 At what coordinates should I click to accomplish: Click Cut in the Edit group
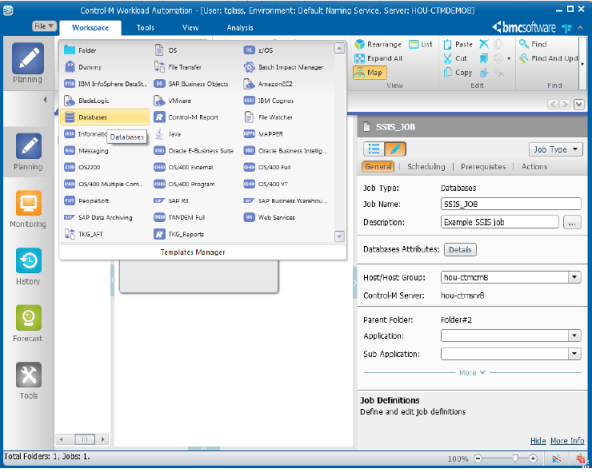pyautogui.click(x=455, y=59)
